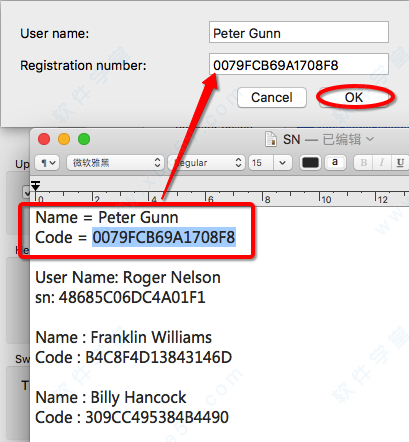Click the font size 15 field
Image resolution: width=409 pixels, height=442 pixels.
point(261,163)
